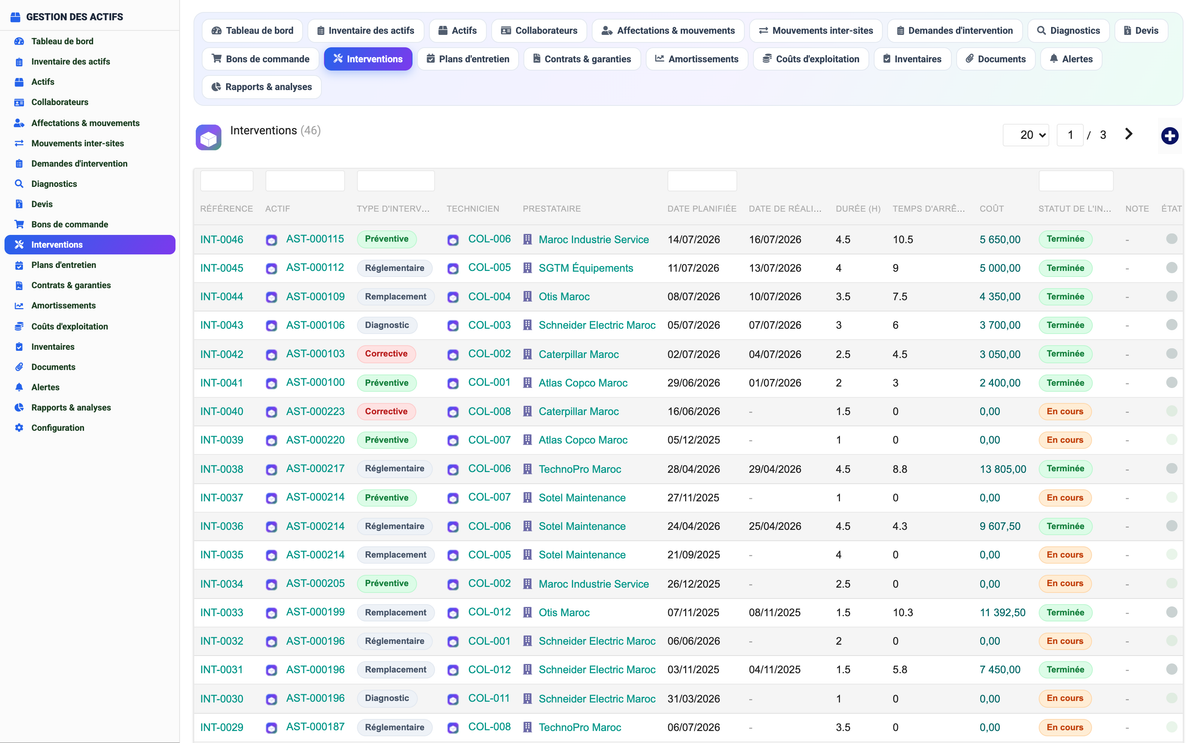Screen dimensions: 1200x743
Task: Toggle the État indicator for INT-0043
Action: [x=1172, y=325]
